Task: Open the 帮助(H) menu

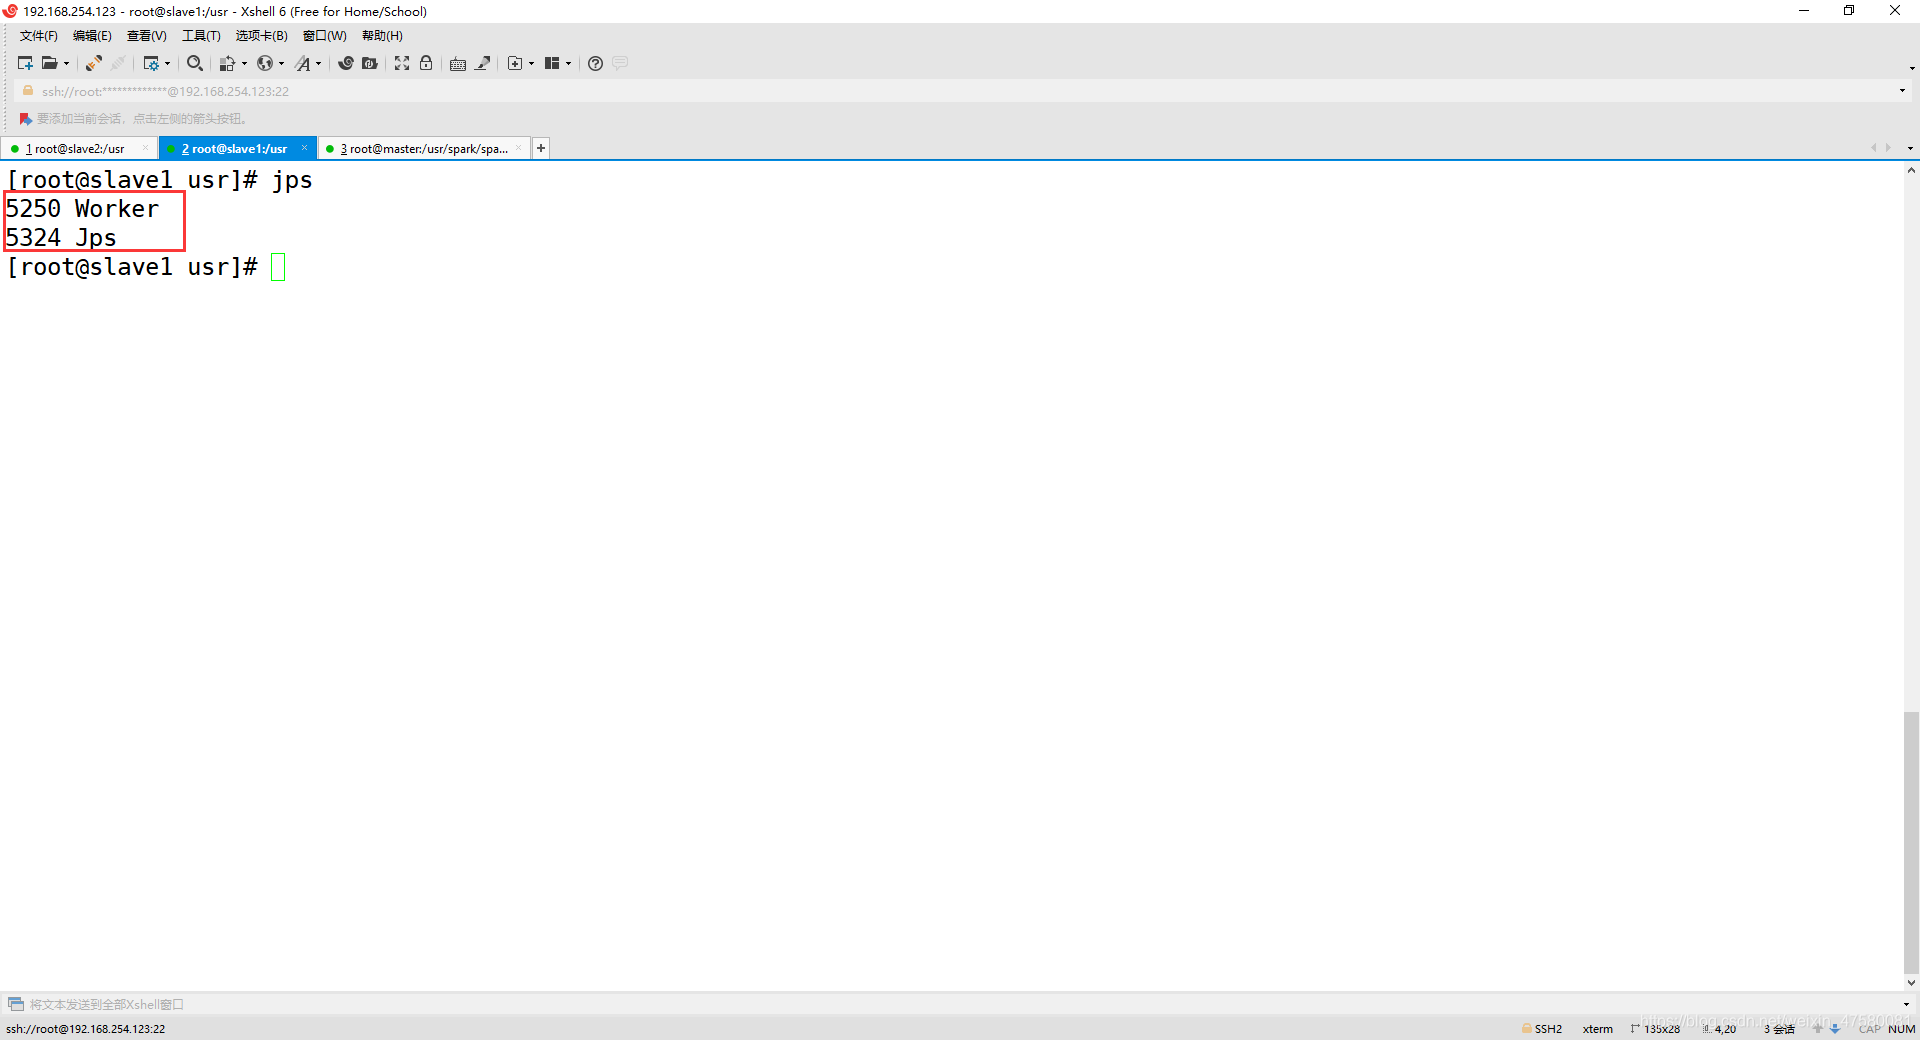Action: pos(382,36)
